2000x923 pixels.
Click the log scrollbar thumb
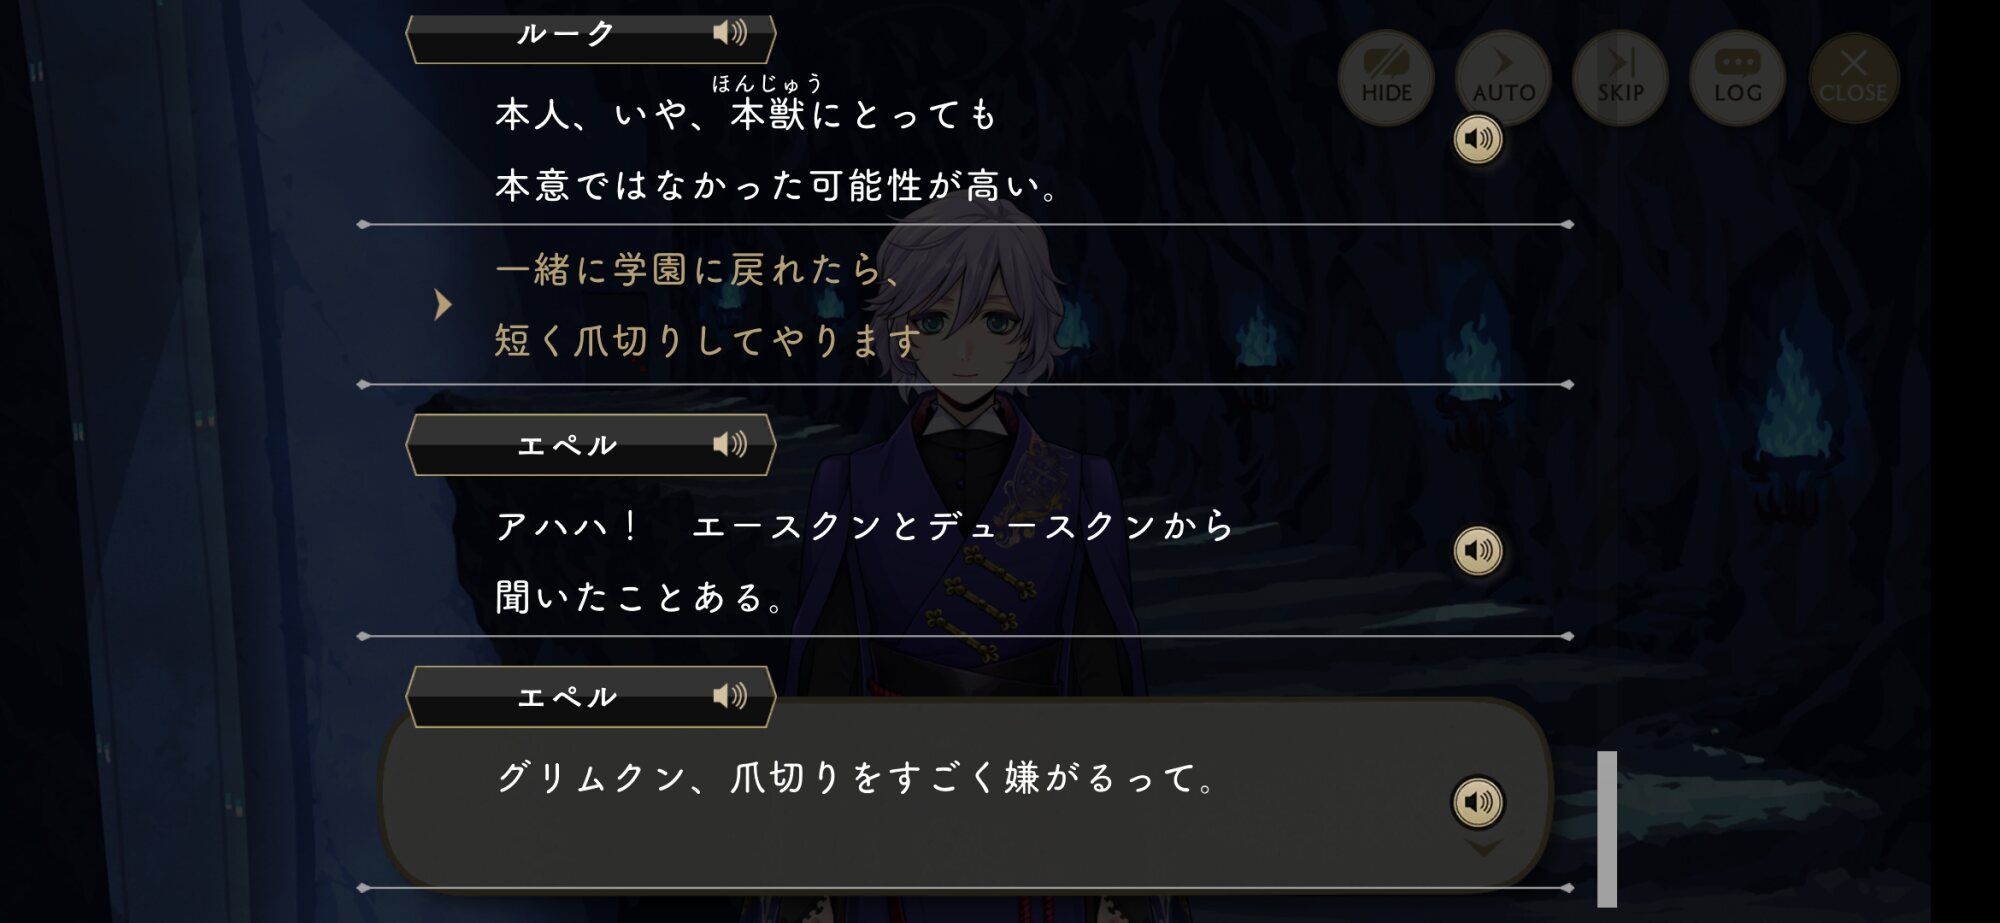[x=1606, y=829]
